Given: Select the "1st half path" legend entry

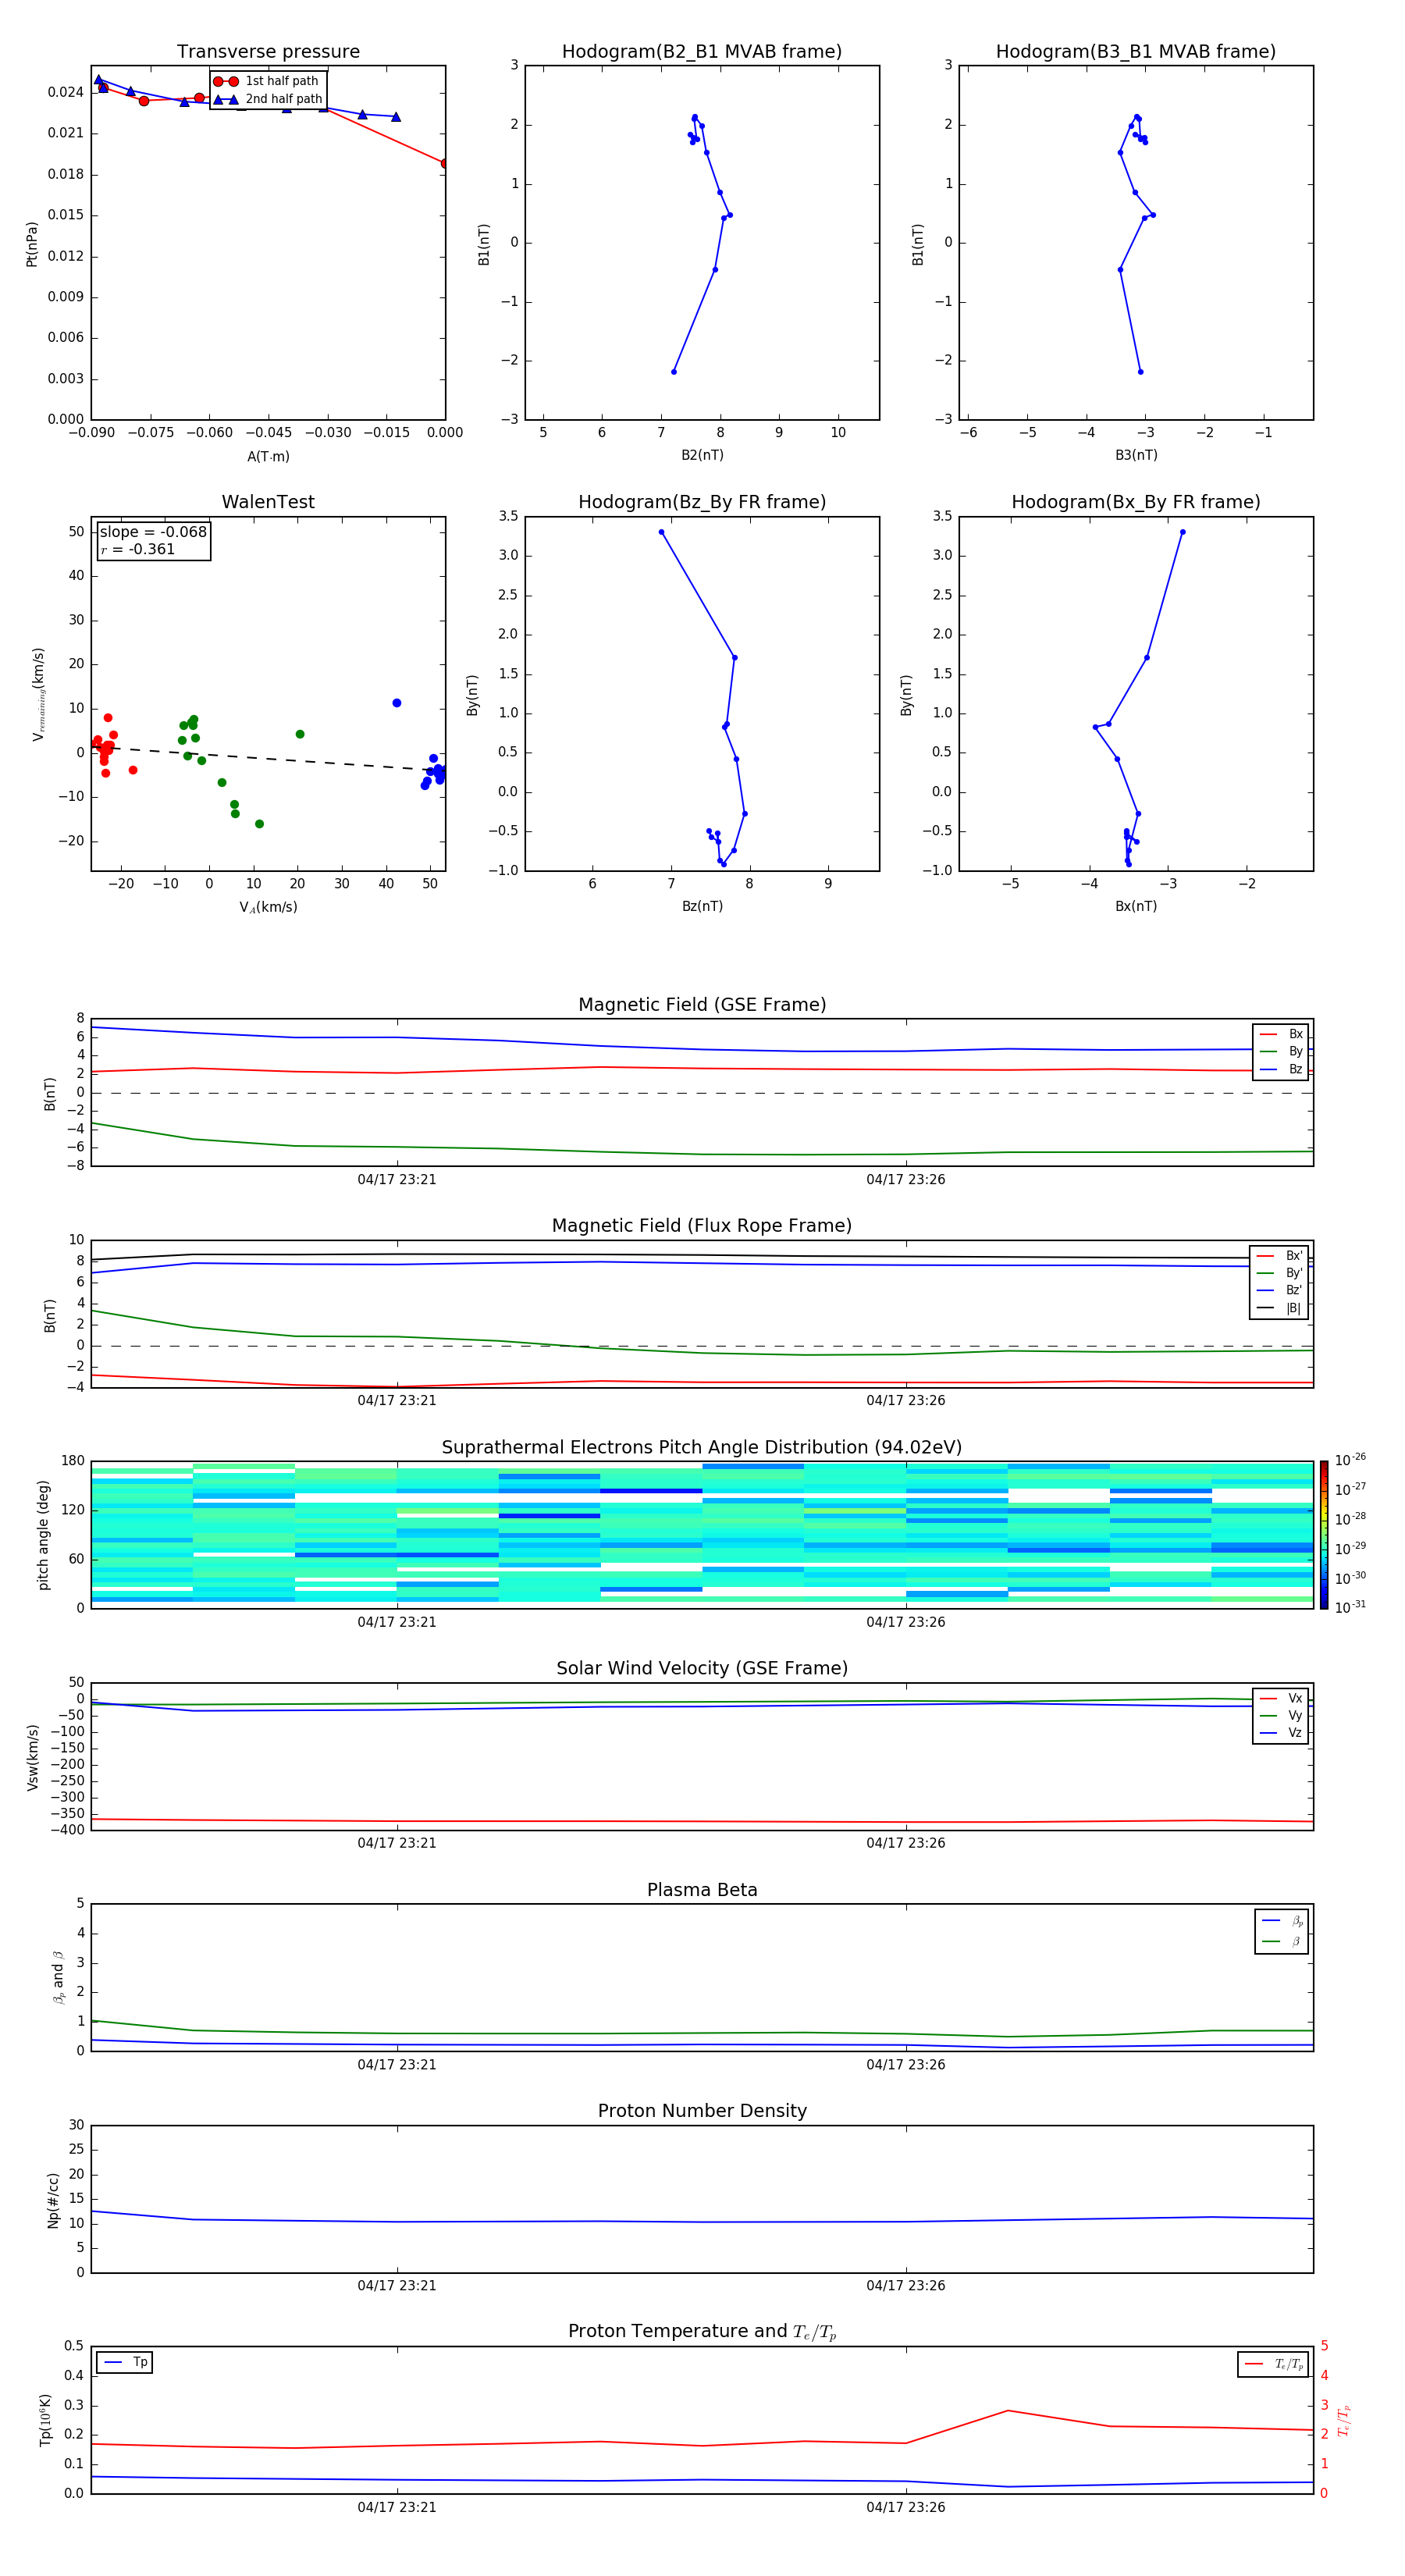Looking at the screenshot, I should pos(266,81).
